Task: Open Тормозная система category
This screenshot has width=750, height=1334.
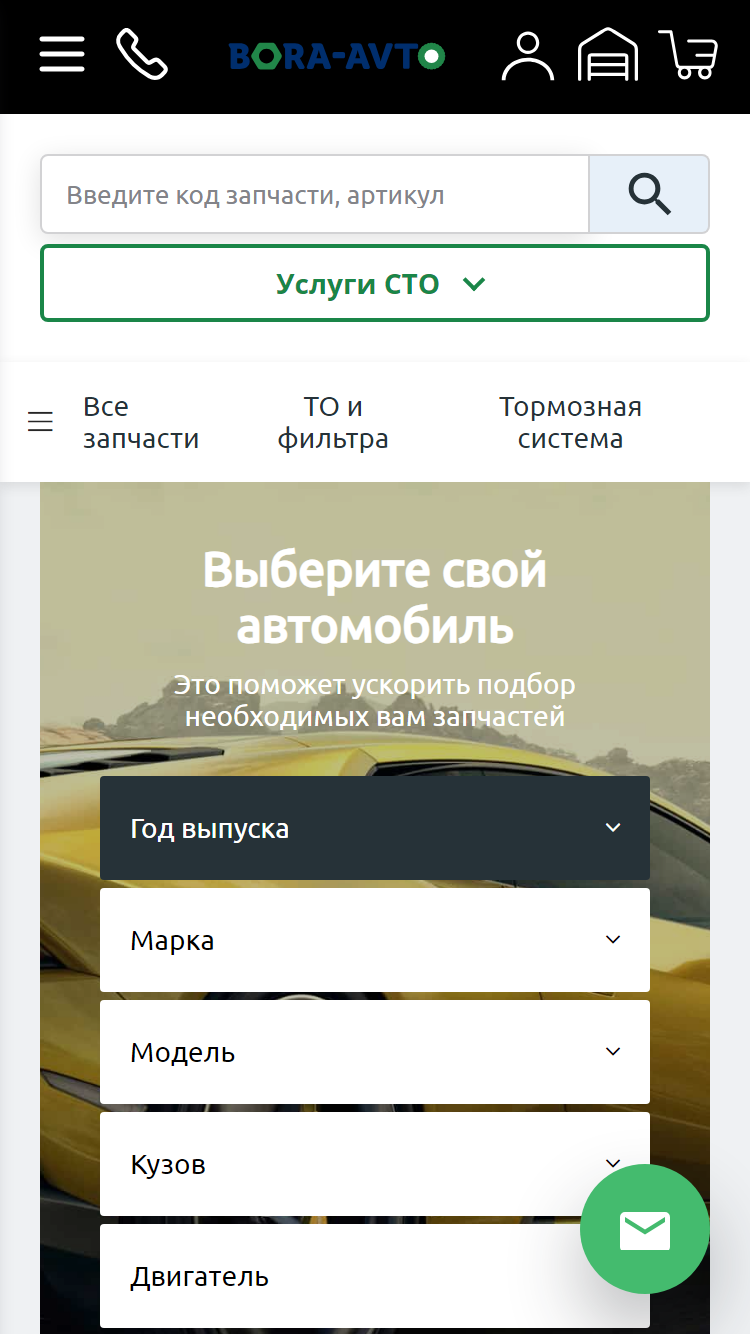Action: click(570, 423)
